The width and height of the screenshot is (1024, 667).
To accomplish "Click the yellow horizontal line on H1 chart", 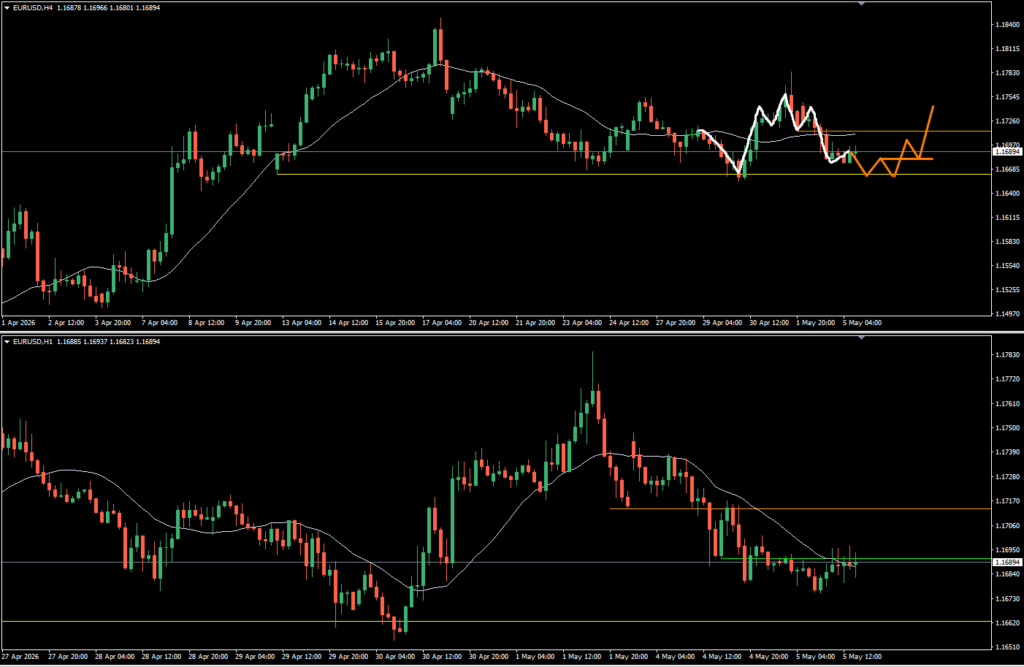I will (x=496, y=621).
